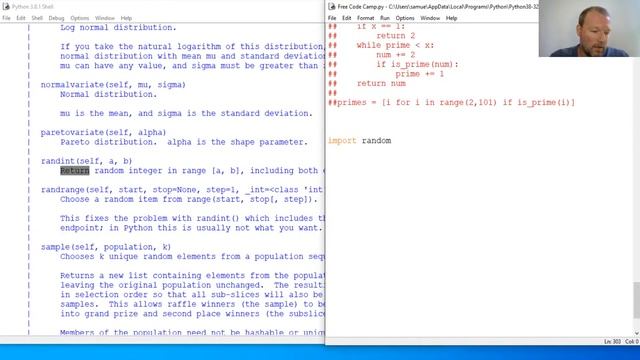Click the 'import random' line in editor

coord(360,141)
